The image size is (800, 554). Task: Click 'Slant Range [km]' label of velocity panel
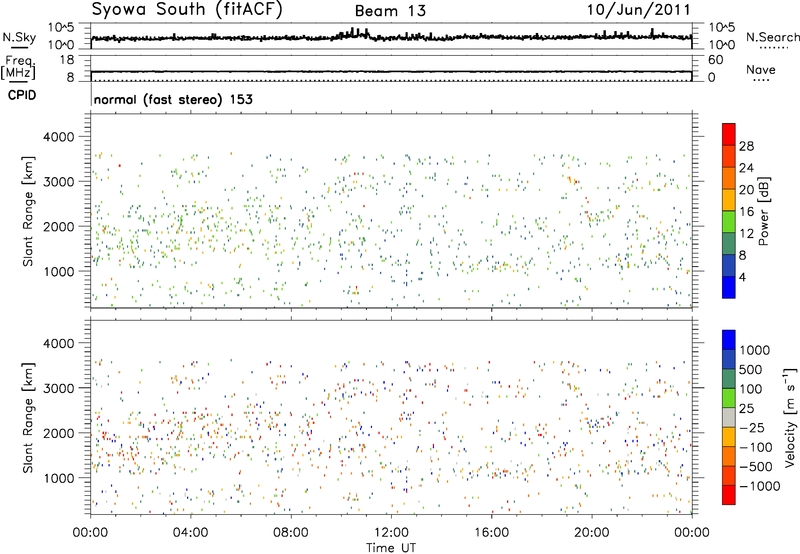click(28, 417)
